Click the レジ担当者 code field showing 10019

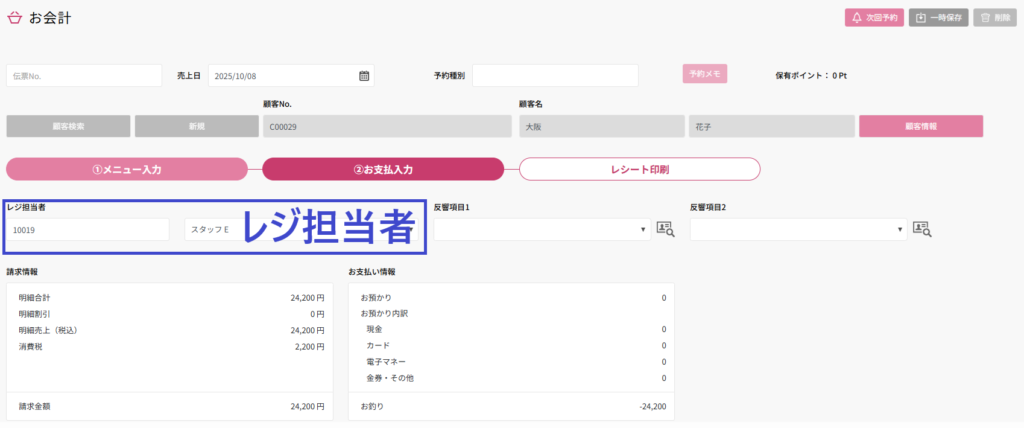[x=88, y=230]
